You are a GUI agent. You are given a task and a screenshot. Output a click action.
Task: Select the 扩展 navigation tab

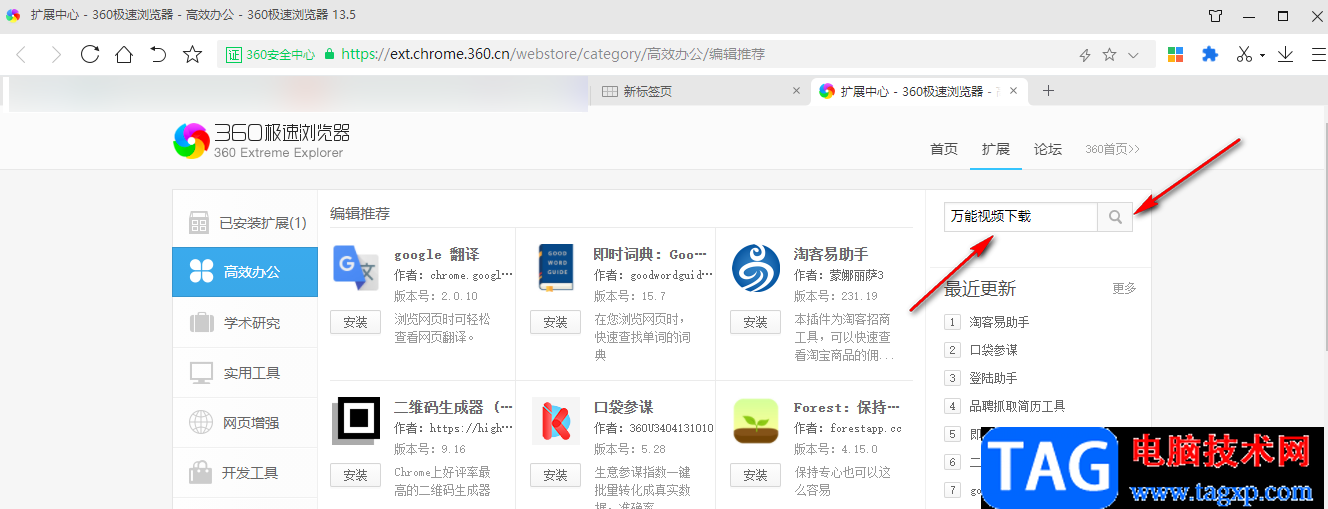pos(995,149)
